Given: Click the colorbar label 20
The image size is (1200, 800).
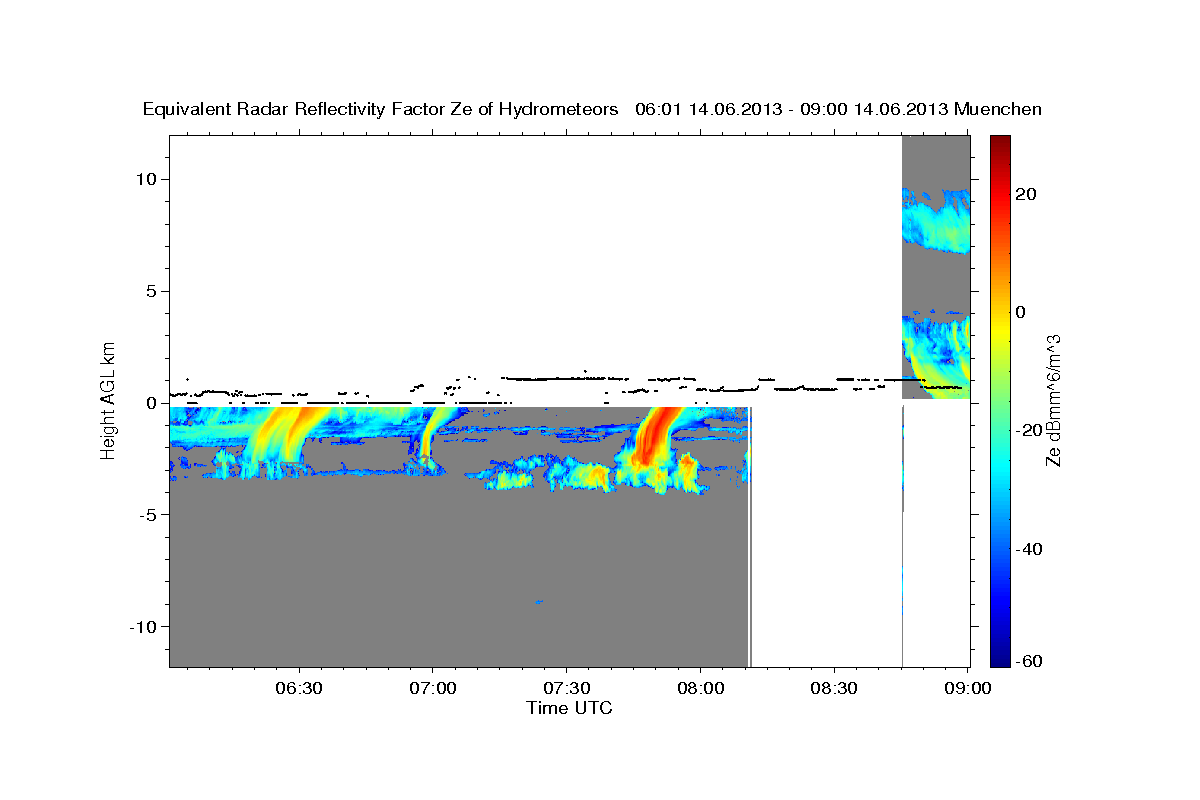Looking at the screenshot, I should tap(1025, 194).
